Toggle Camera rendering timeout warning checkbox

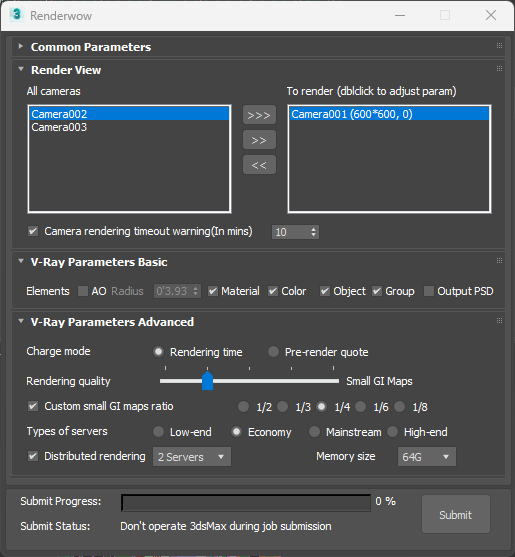click(x=33, y=231)
